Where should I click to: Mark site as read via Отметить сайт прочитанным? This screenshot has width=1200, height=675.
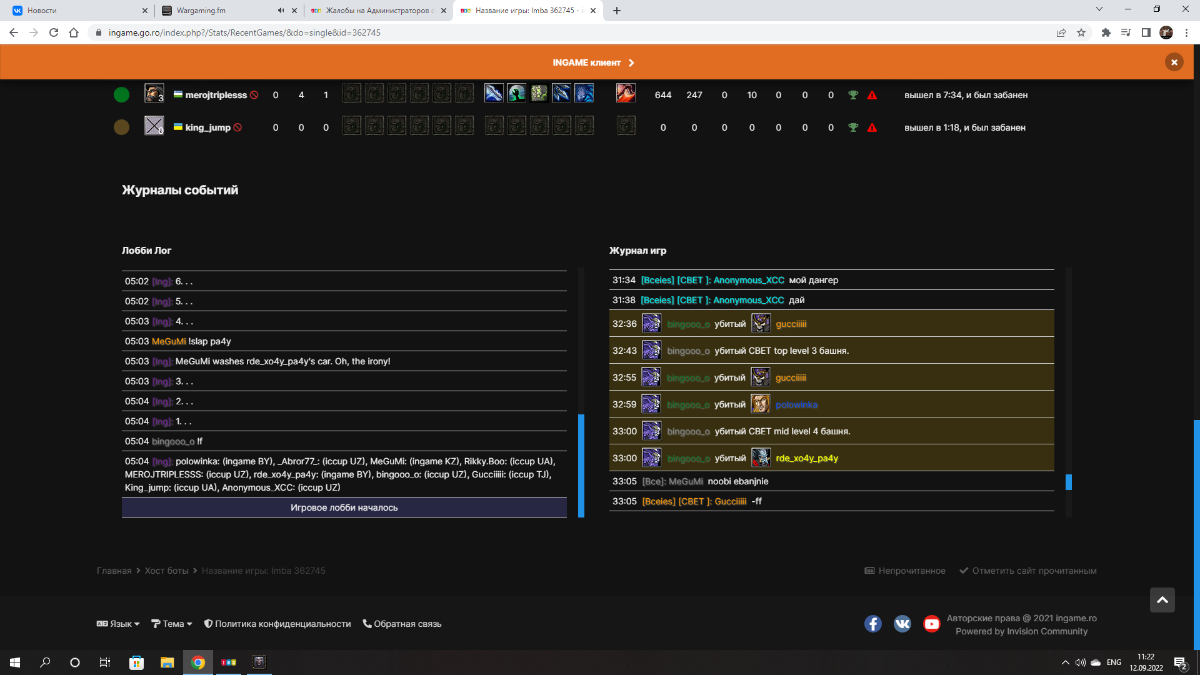tap(1027, 571)
